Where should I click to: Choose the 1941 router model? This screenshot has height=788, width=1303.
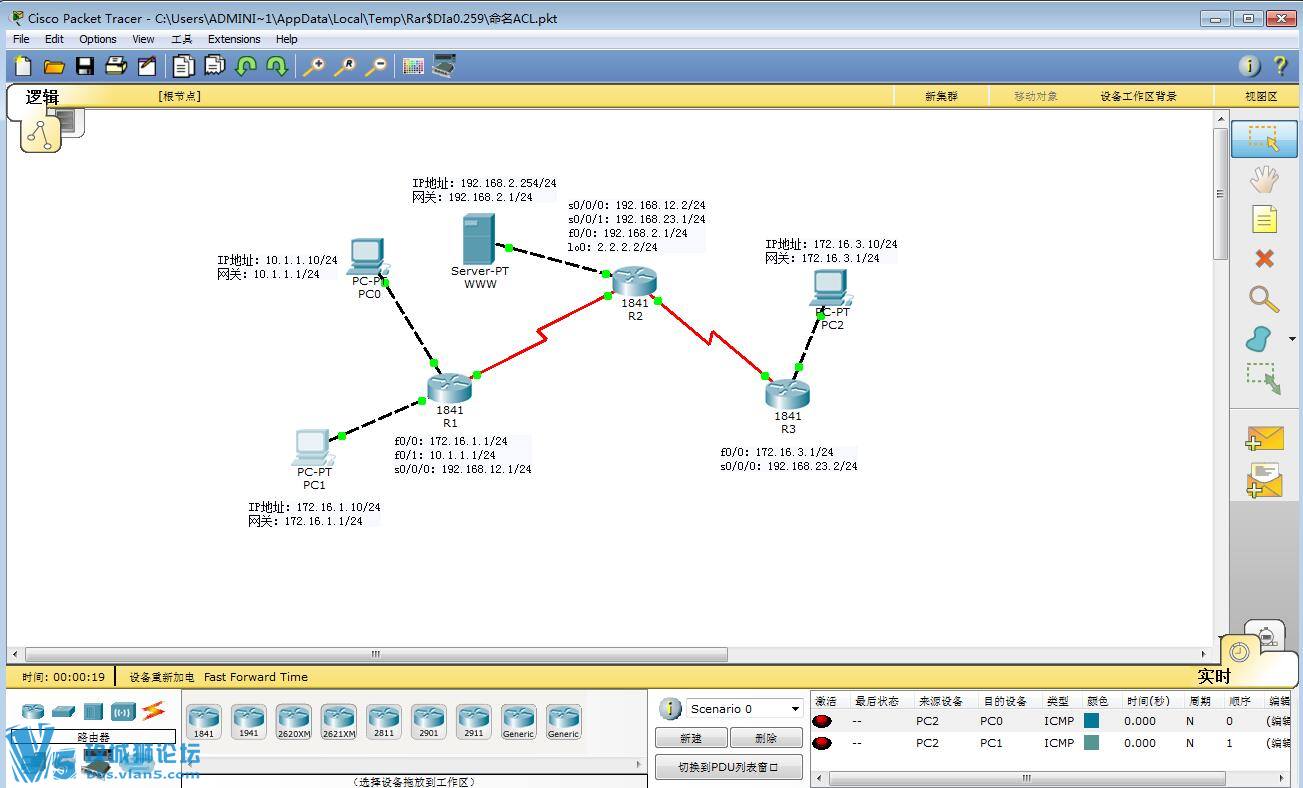point(248,721)
